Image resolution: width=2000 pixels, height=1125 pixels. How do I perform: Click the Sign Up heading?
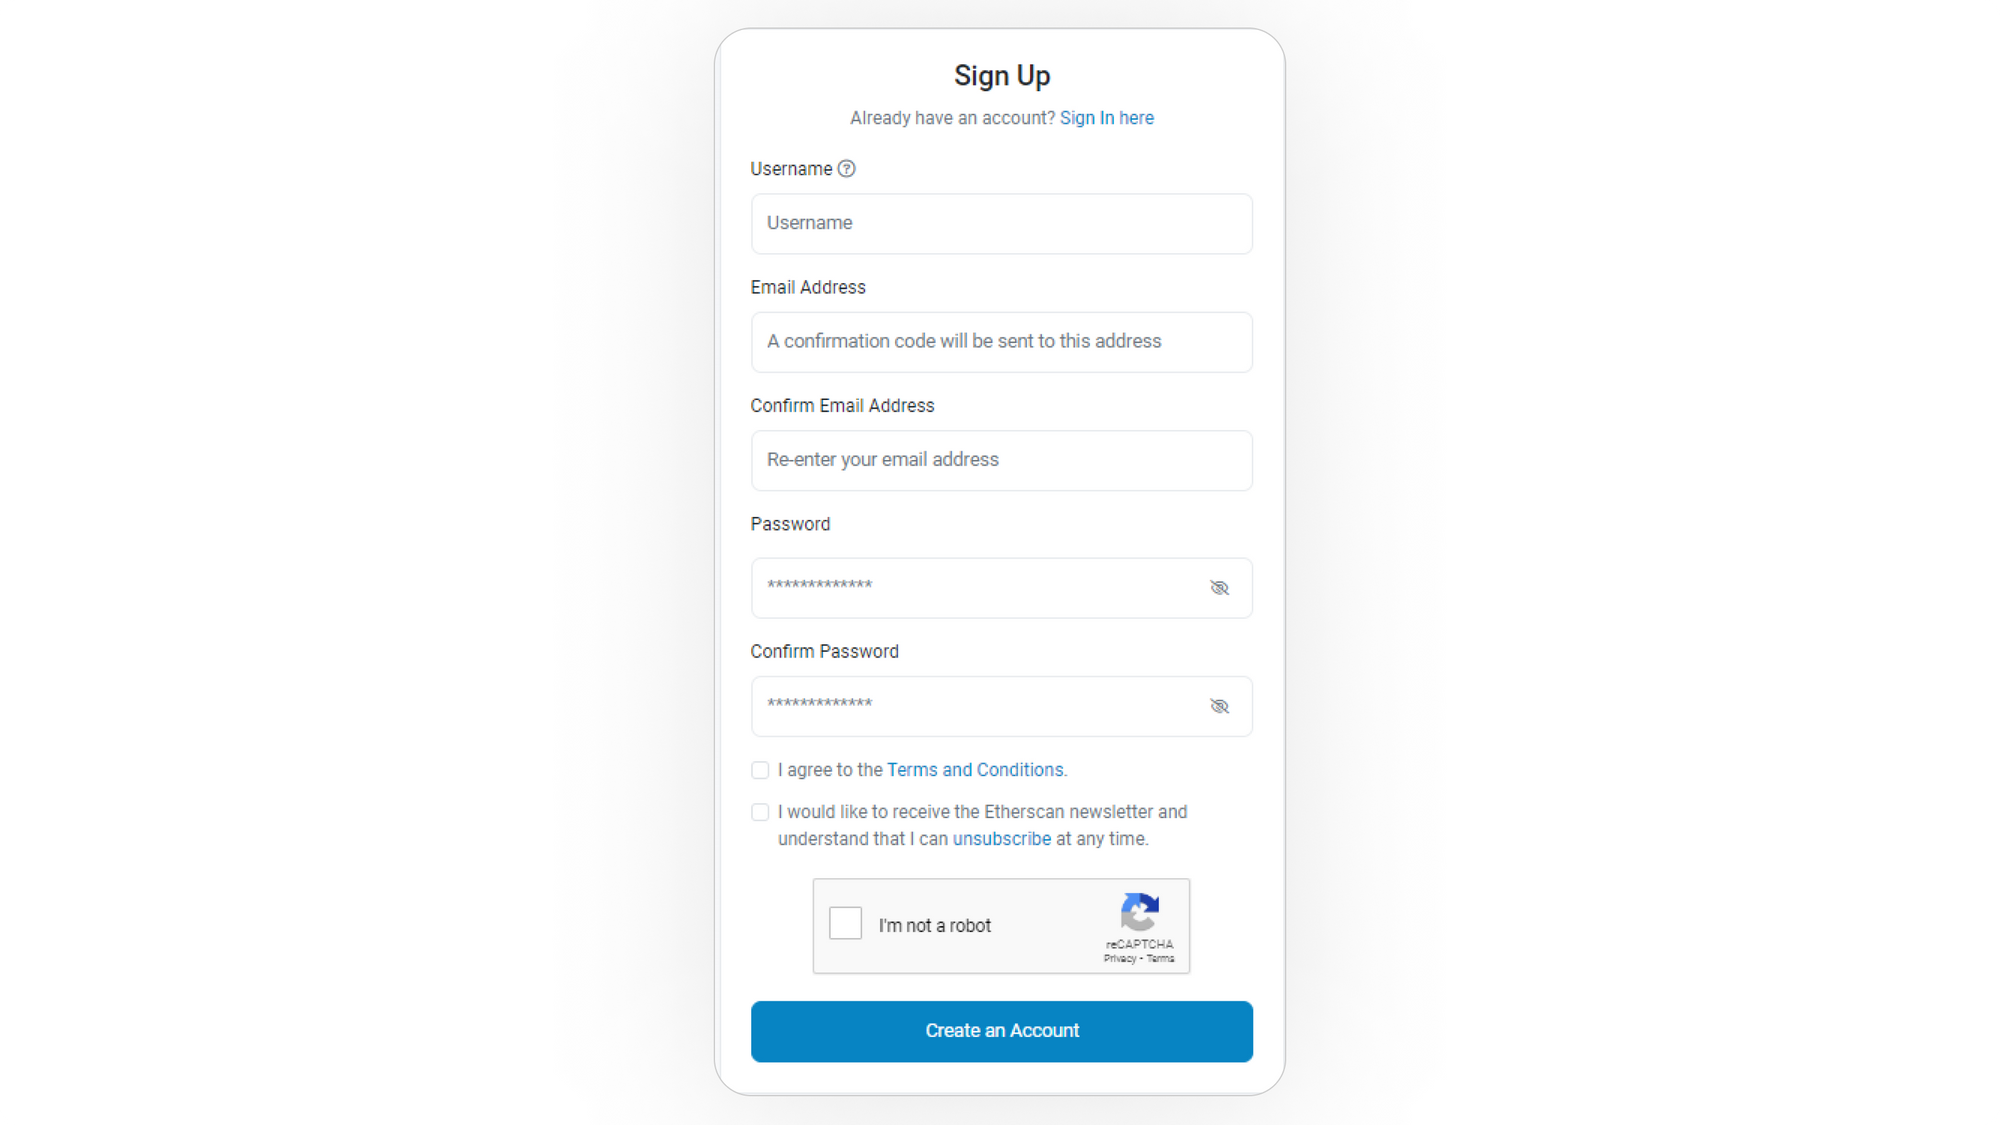coord(1001,76)
